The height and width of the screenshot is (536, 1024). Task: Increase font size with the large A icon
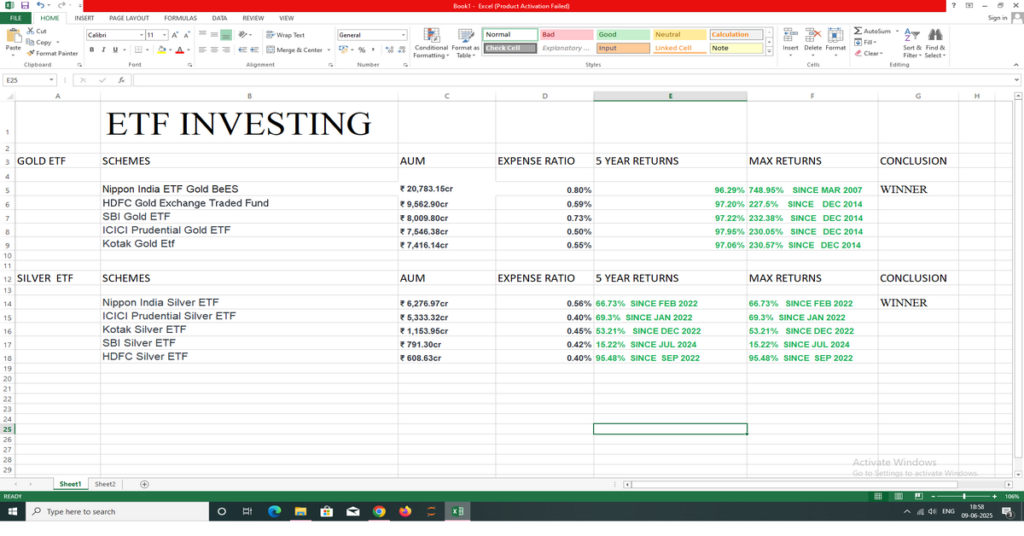[175, 35]
